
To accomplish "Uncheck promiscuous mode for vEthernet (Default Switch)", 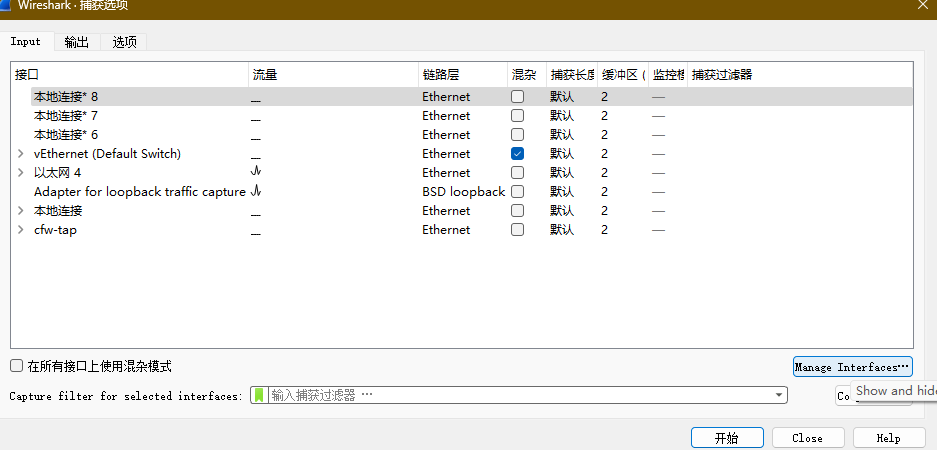I will (518, 154).
